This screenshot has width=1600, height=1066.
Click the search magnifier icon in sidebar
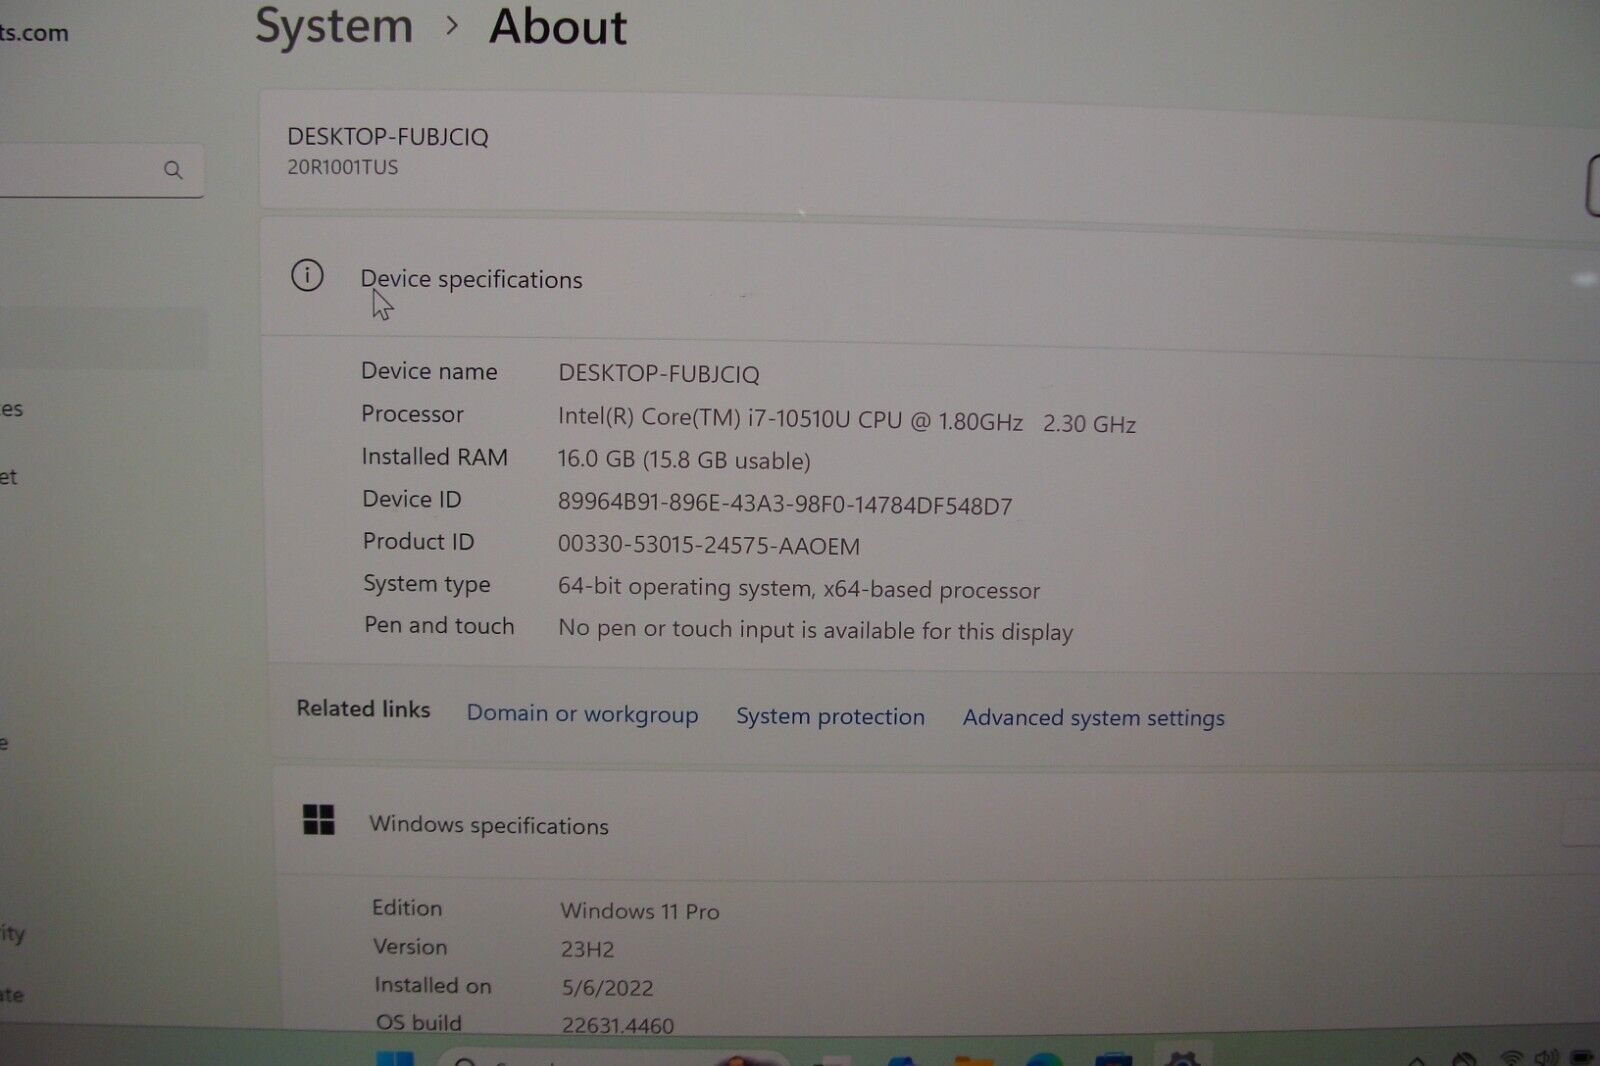(173, 170)
